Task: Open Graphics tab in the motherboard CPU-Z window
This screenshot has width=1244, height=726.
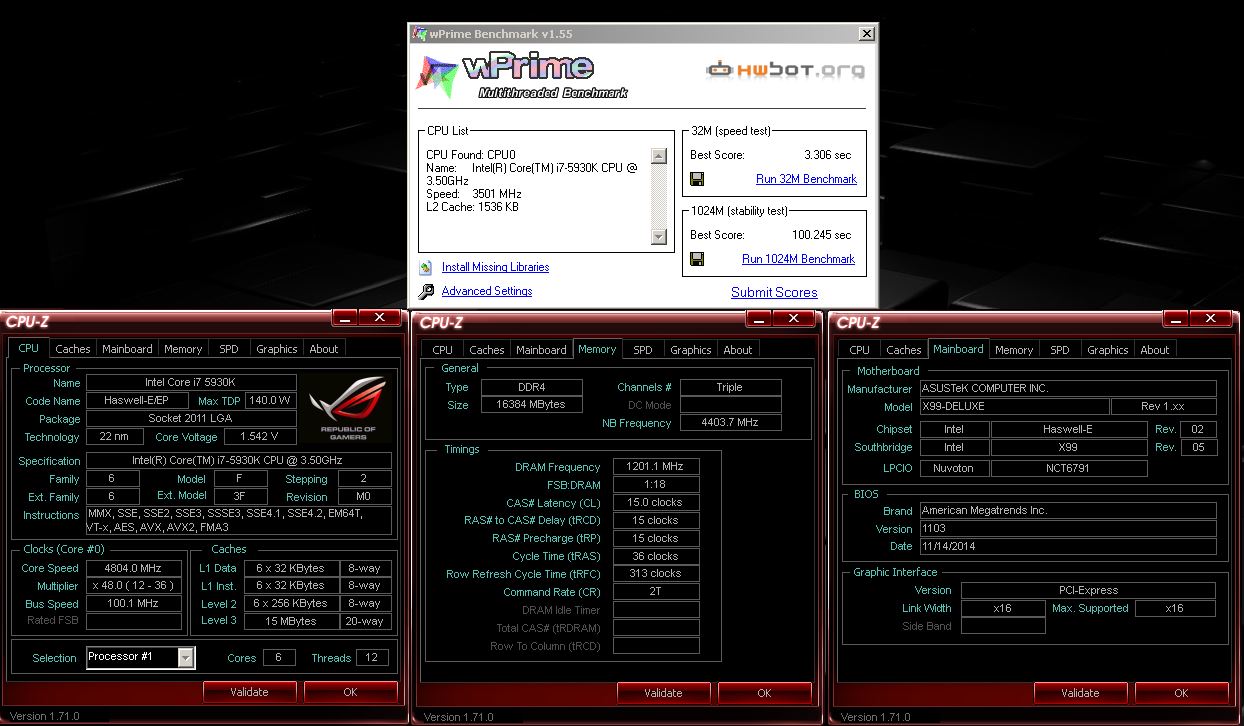Action: pyautogui.click(x=1107, y=350)
